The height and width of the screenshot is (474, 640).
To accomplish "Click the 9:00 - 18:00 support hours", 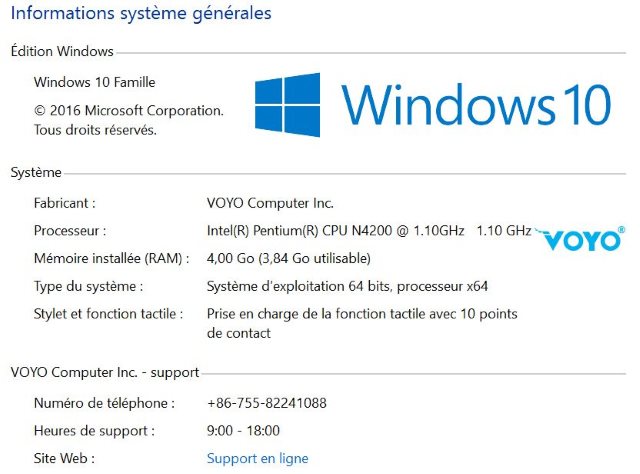I will click(x=243, y=431).
